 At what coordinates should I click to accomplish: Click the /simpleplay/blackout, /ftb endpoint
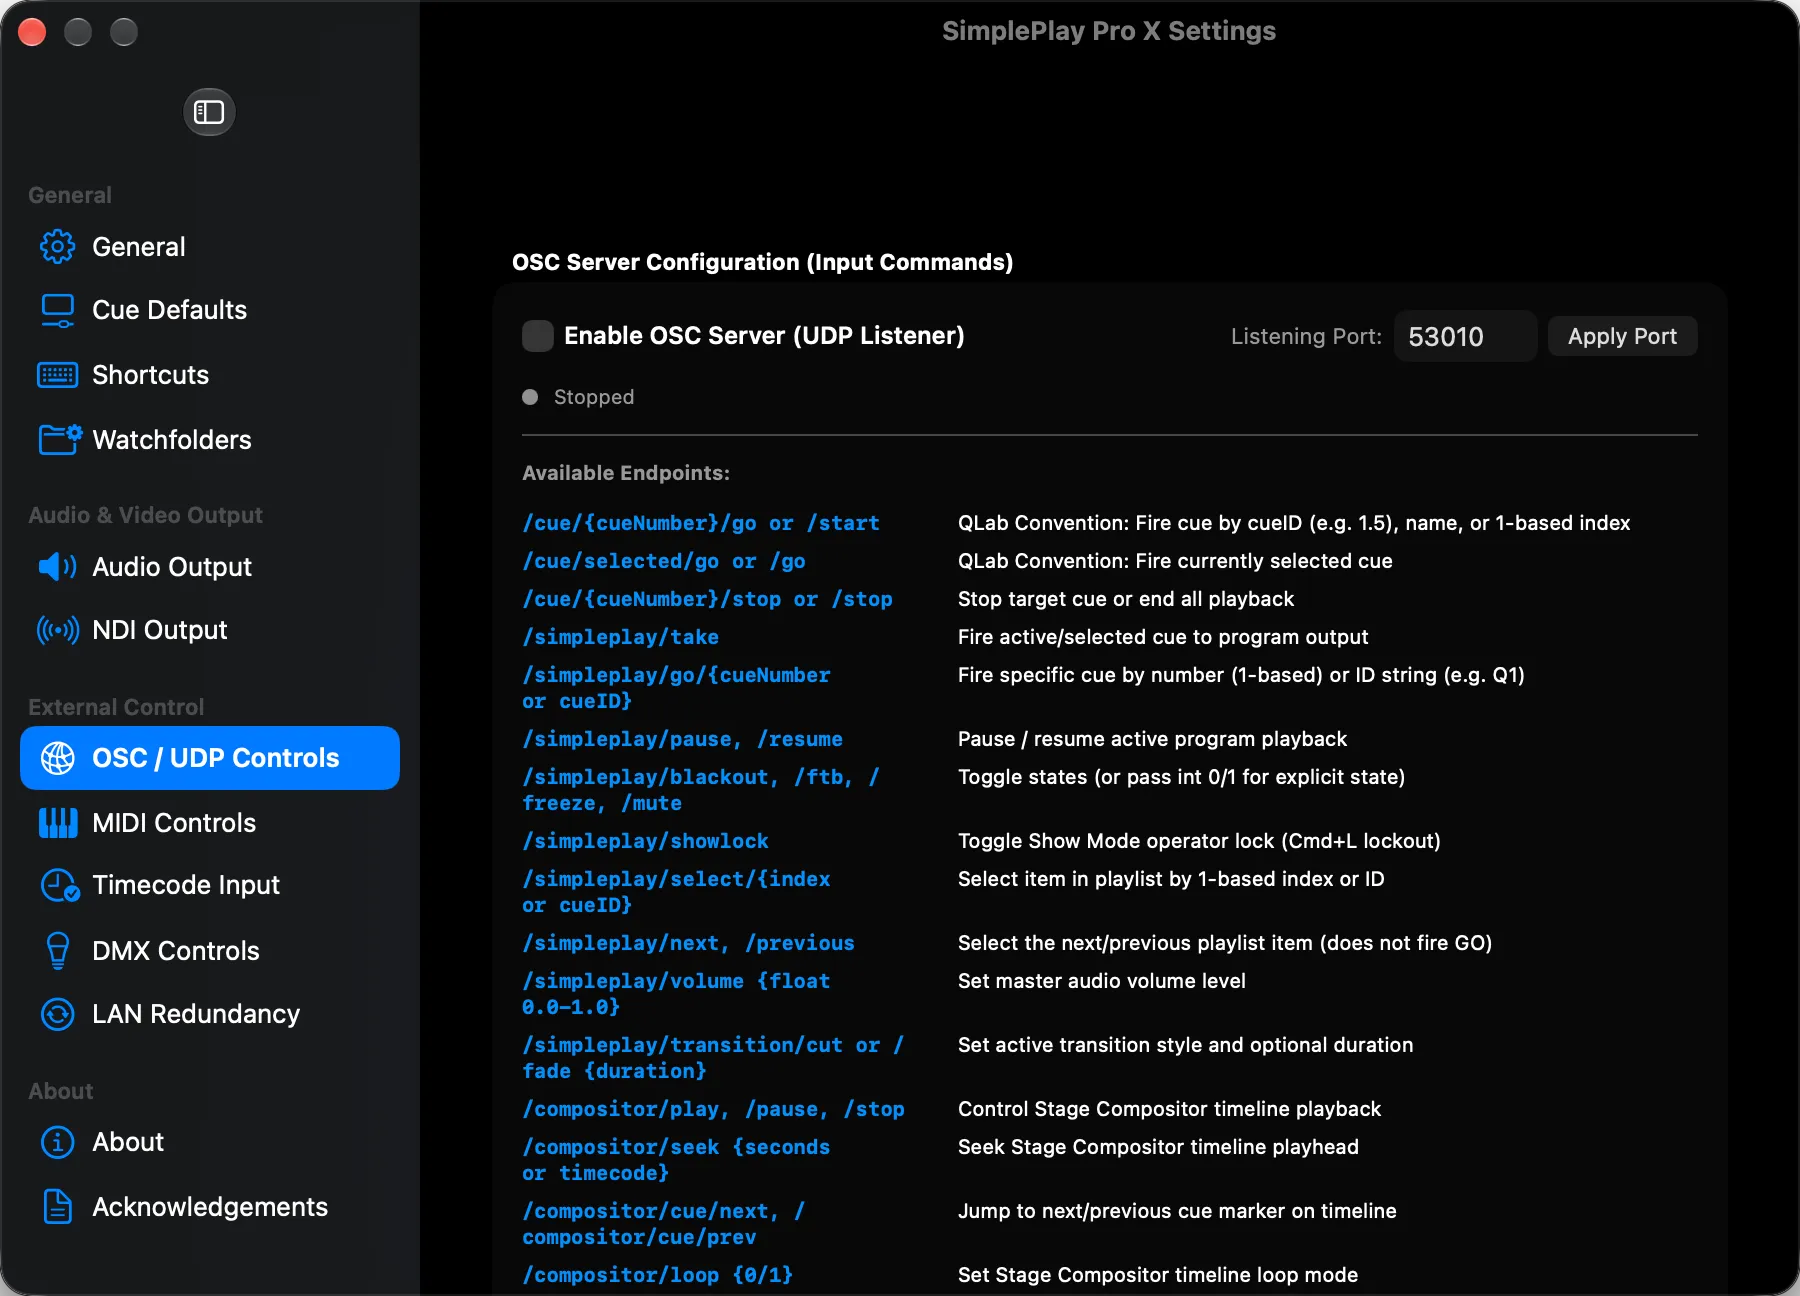(701, 790)
